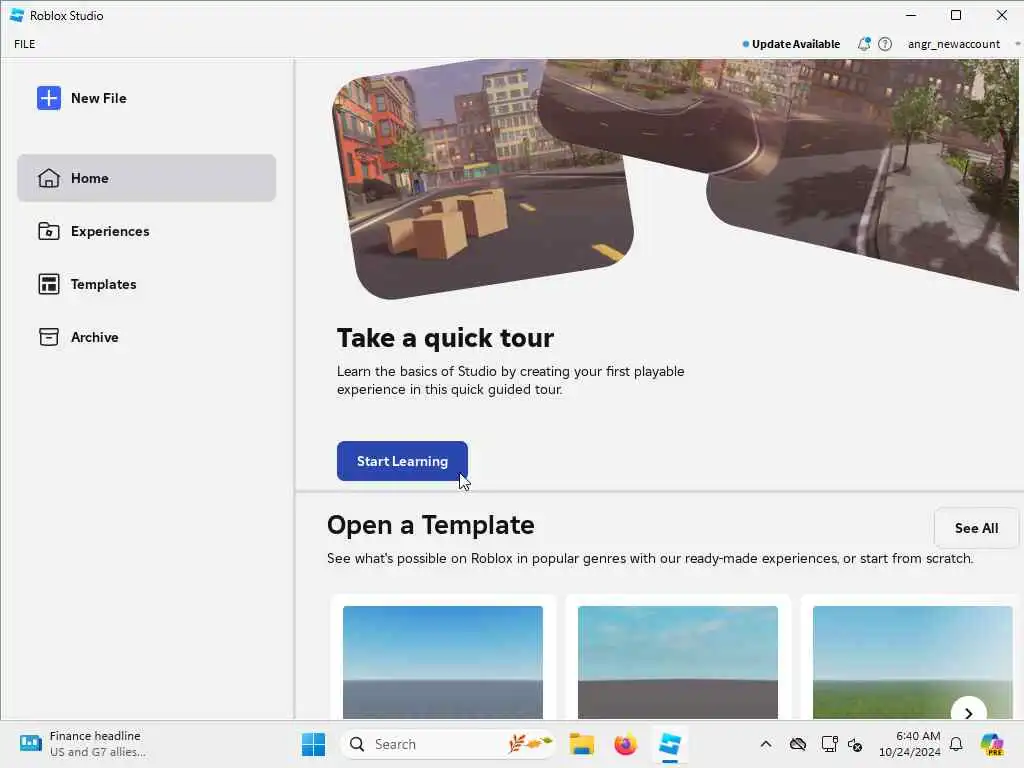Click the muted volume tray icon

(855, 744)
